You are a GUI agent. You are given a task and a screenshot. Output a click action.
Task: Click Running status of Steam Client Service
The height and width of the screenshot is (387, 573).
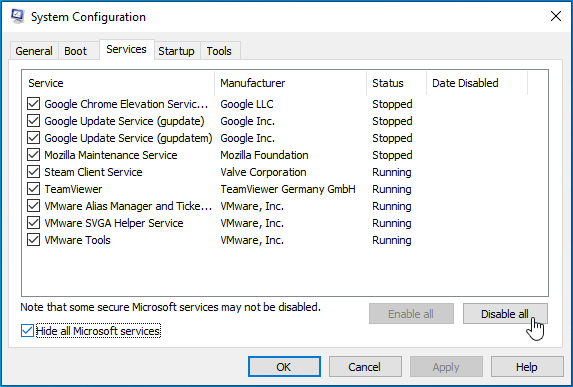pos(392,172)
